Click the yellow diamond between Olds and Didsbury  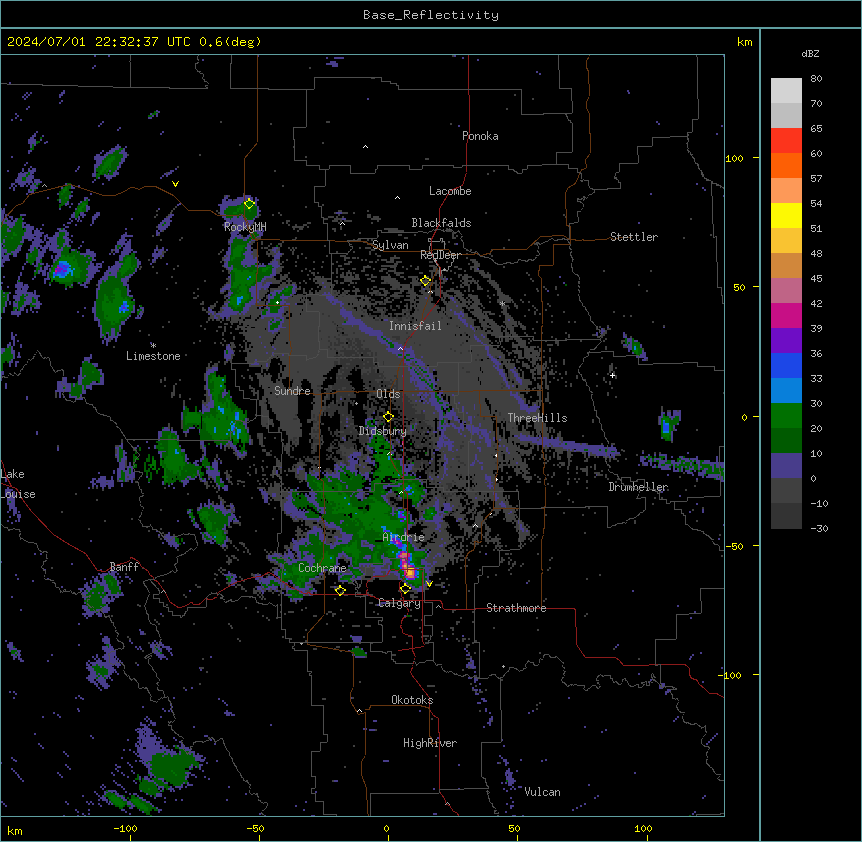coord(389,417)
